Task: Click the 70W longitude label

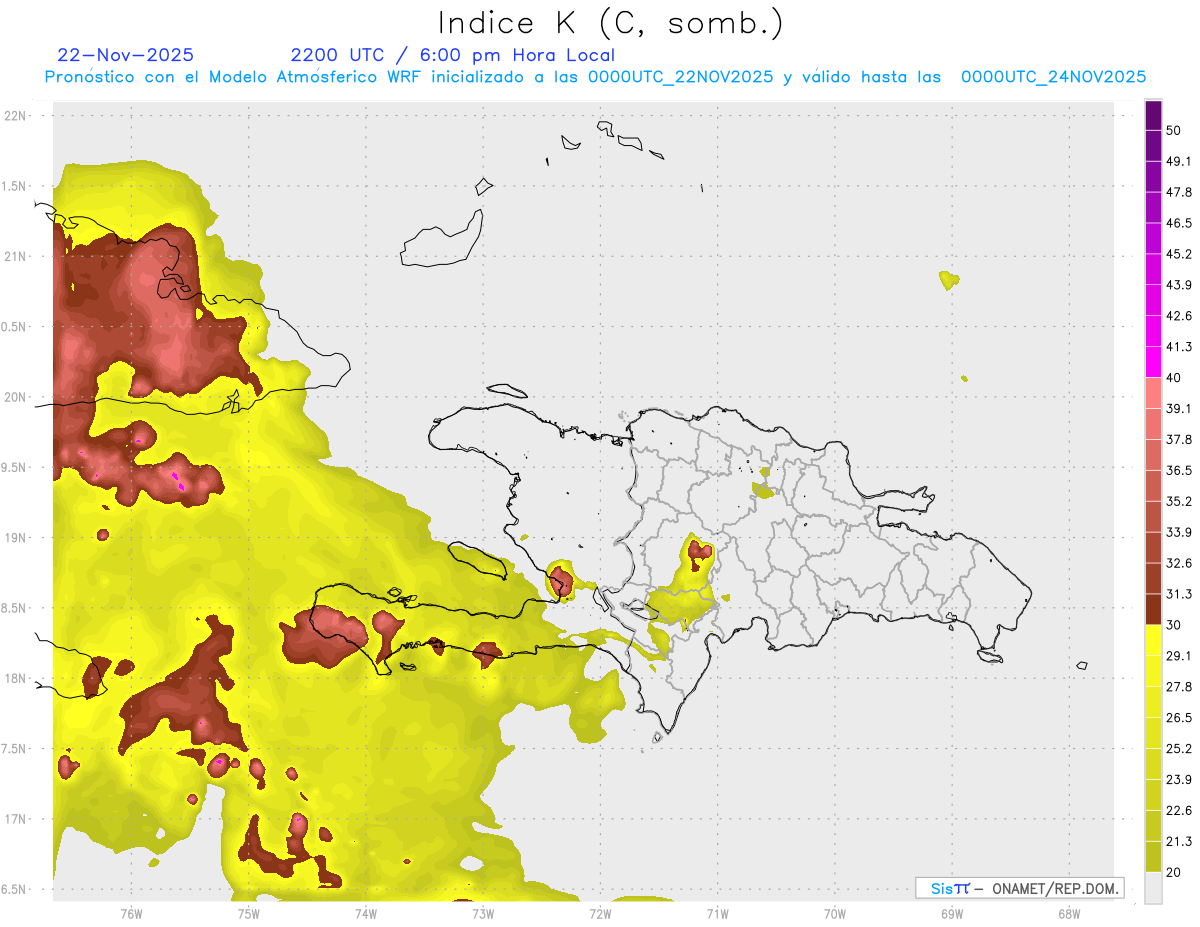Action: tap(834, 913)
